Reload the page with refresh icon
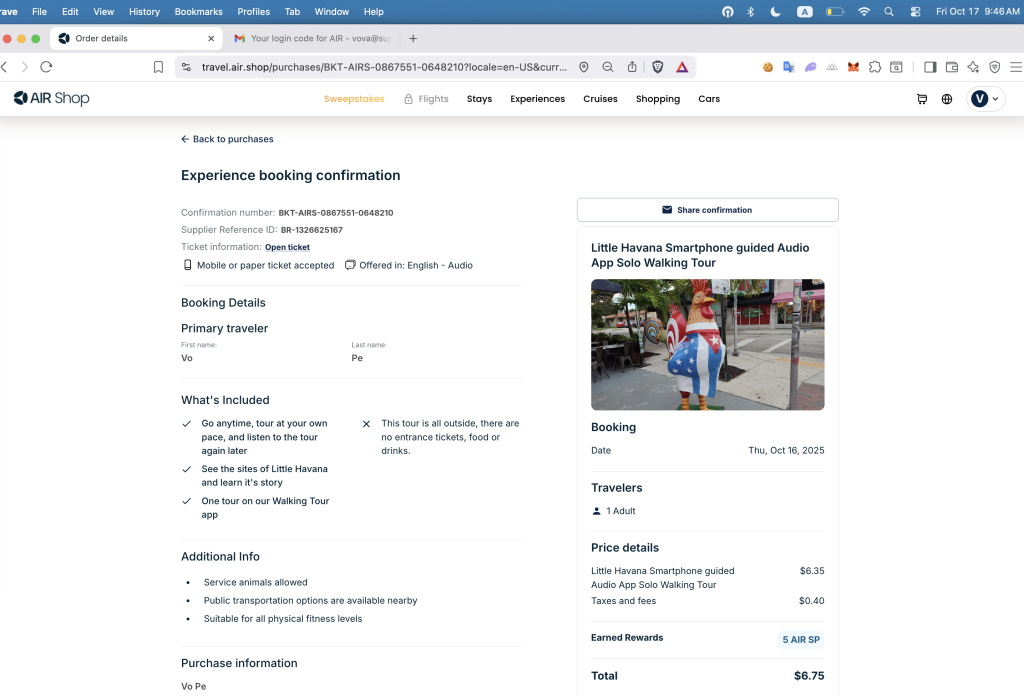 point(46,67)
